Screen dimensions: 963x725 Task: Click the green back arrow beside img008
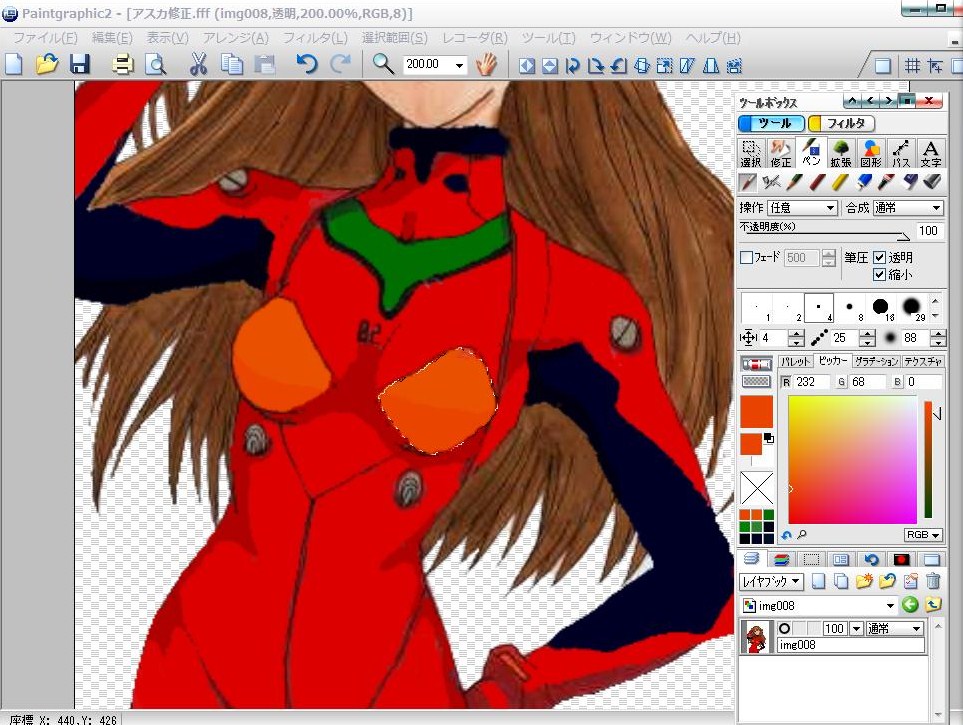[x=910, y=605]
